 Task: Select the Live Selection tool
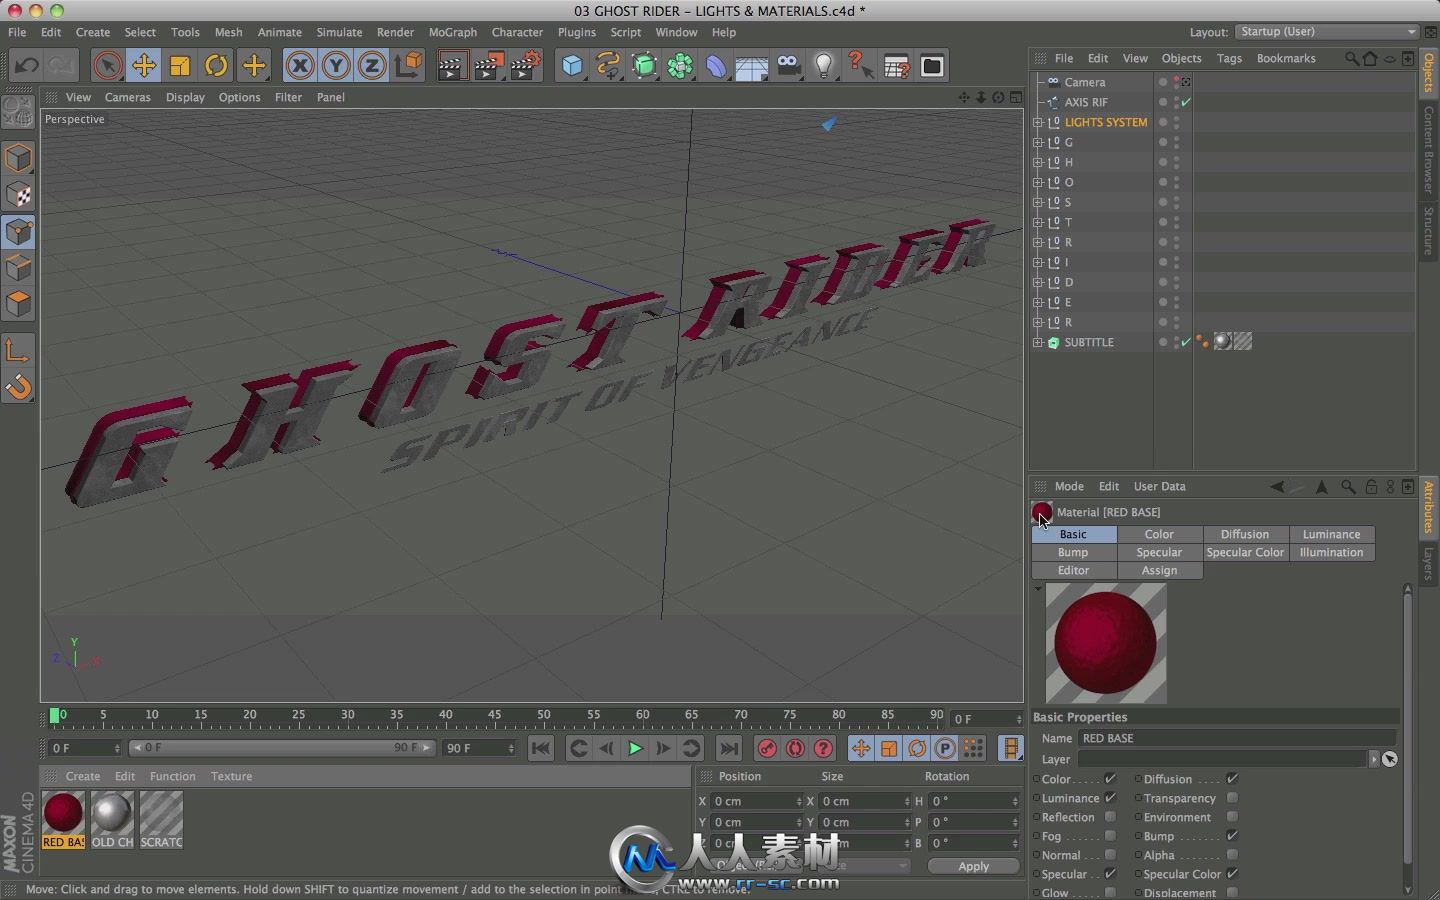coord(107,66)
